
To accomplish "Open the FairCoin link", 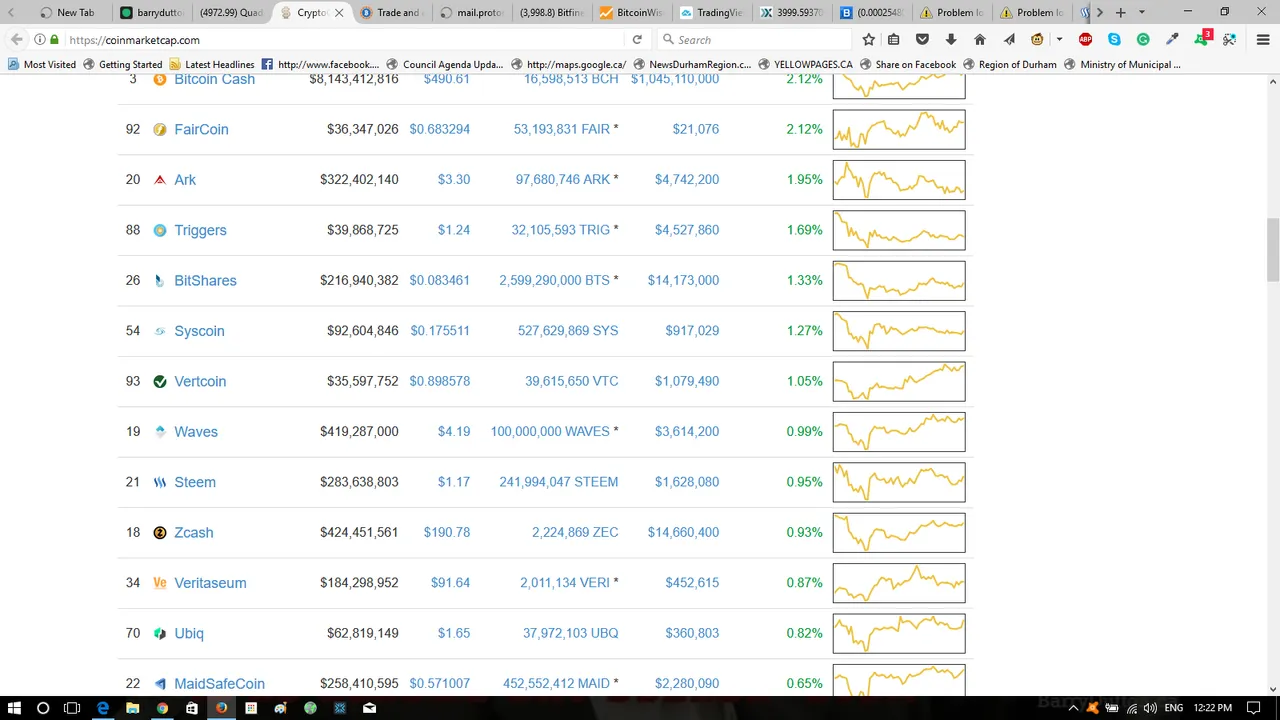I will [x=201, y=129].
